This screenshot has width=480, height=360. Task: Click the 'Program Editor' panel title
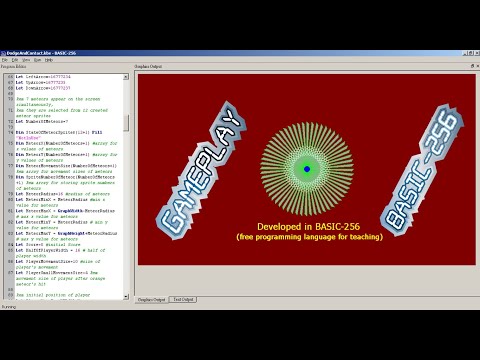click(13, 66)
